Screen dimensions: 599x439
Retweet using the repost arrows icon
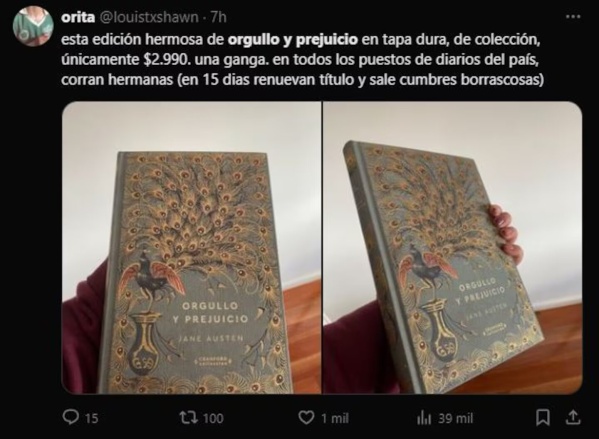189,418
